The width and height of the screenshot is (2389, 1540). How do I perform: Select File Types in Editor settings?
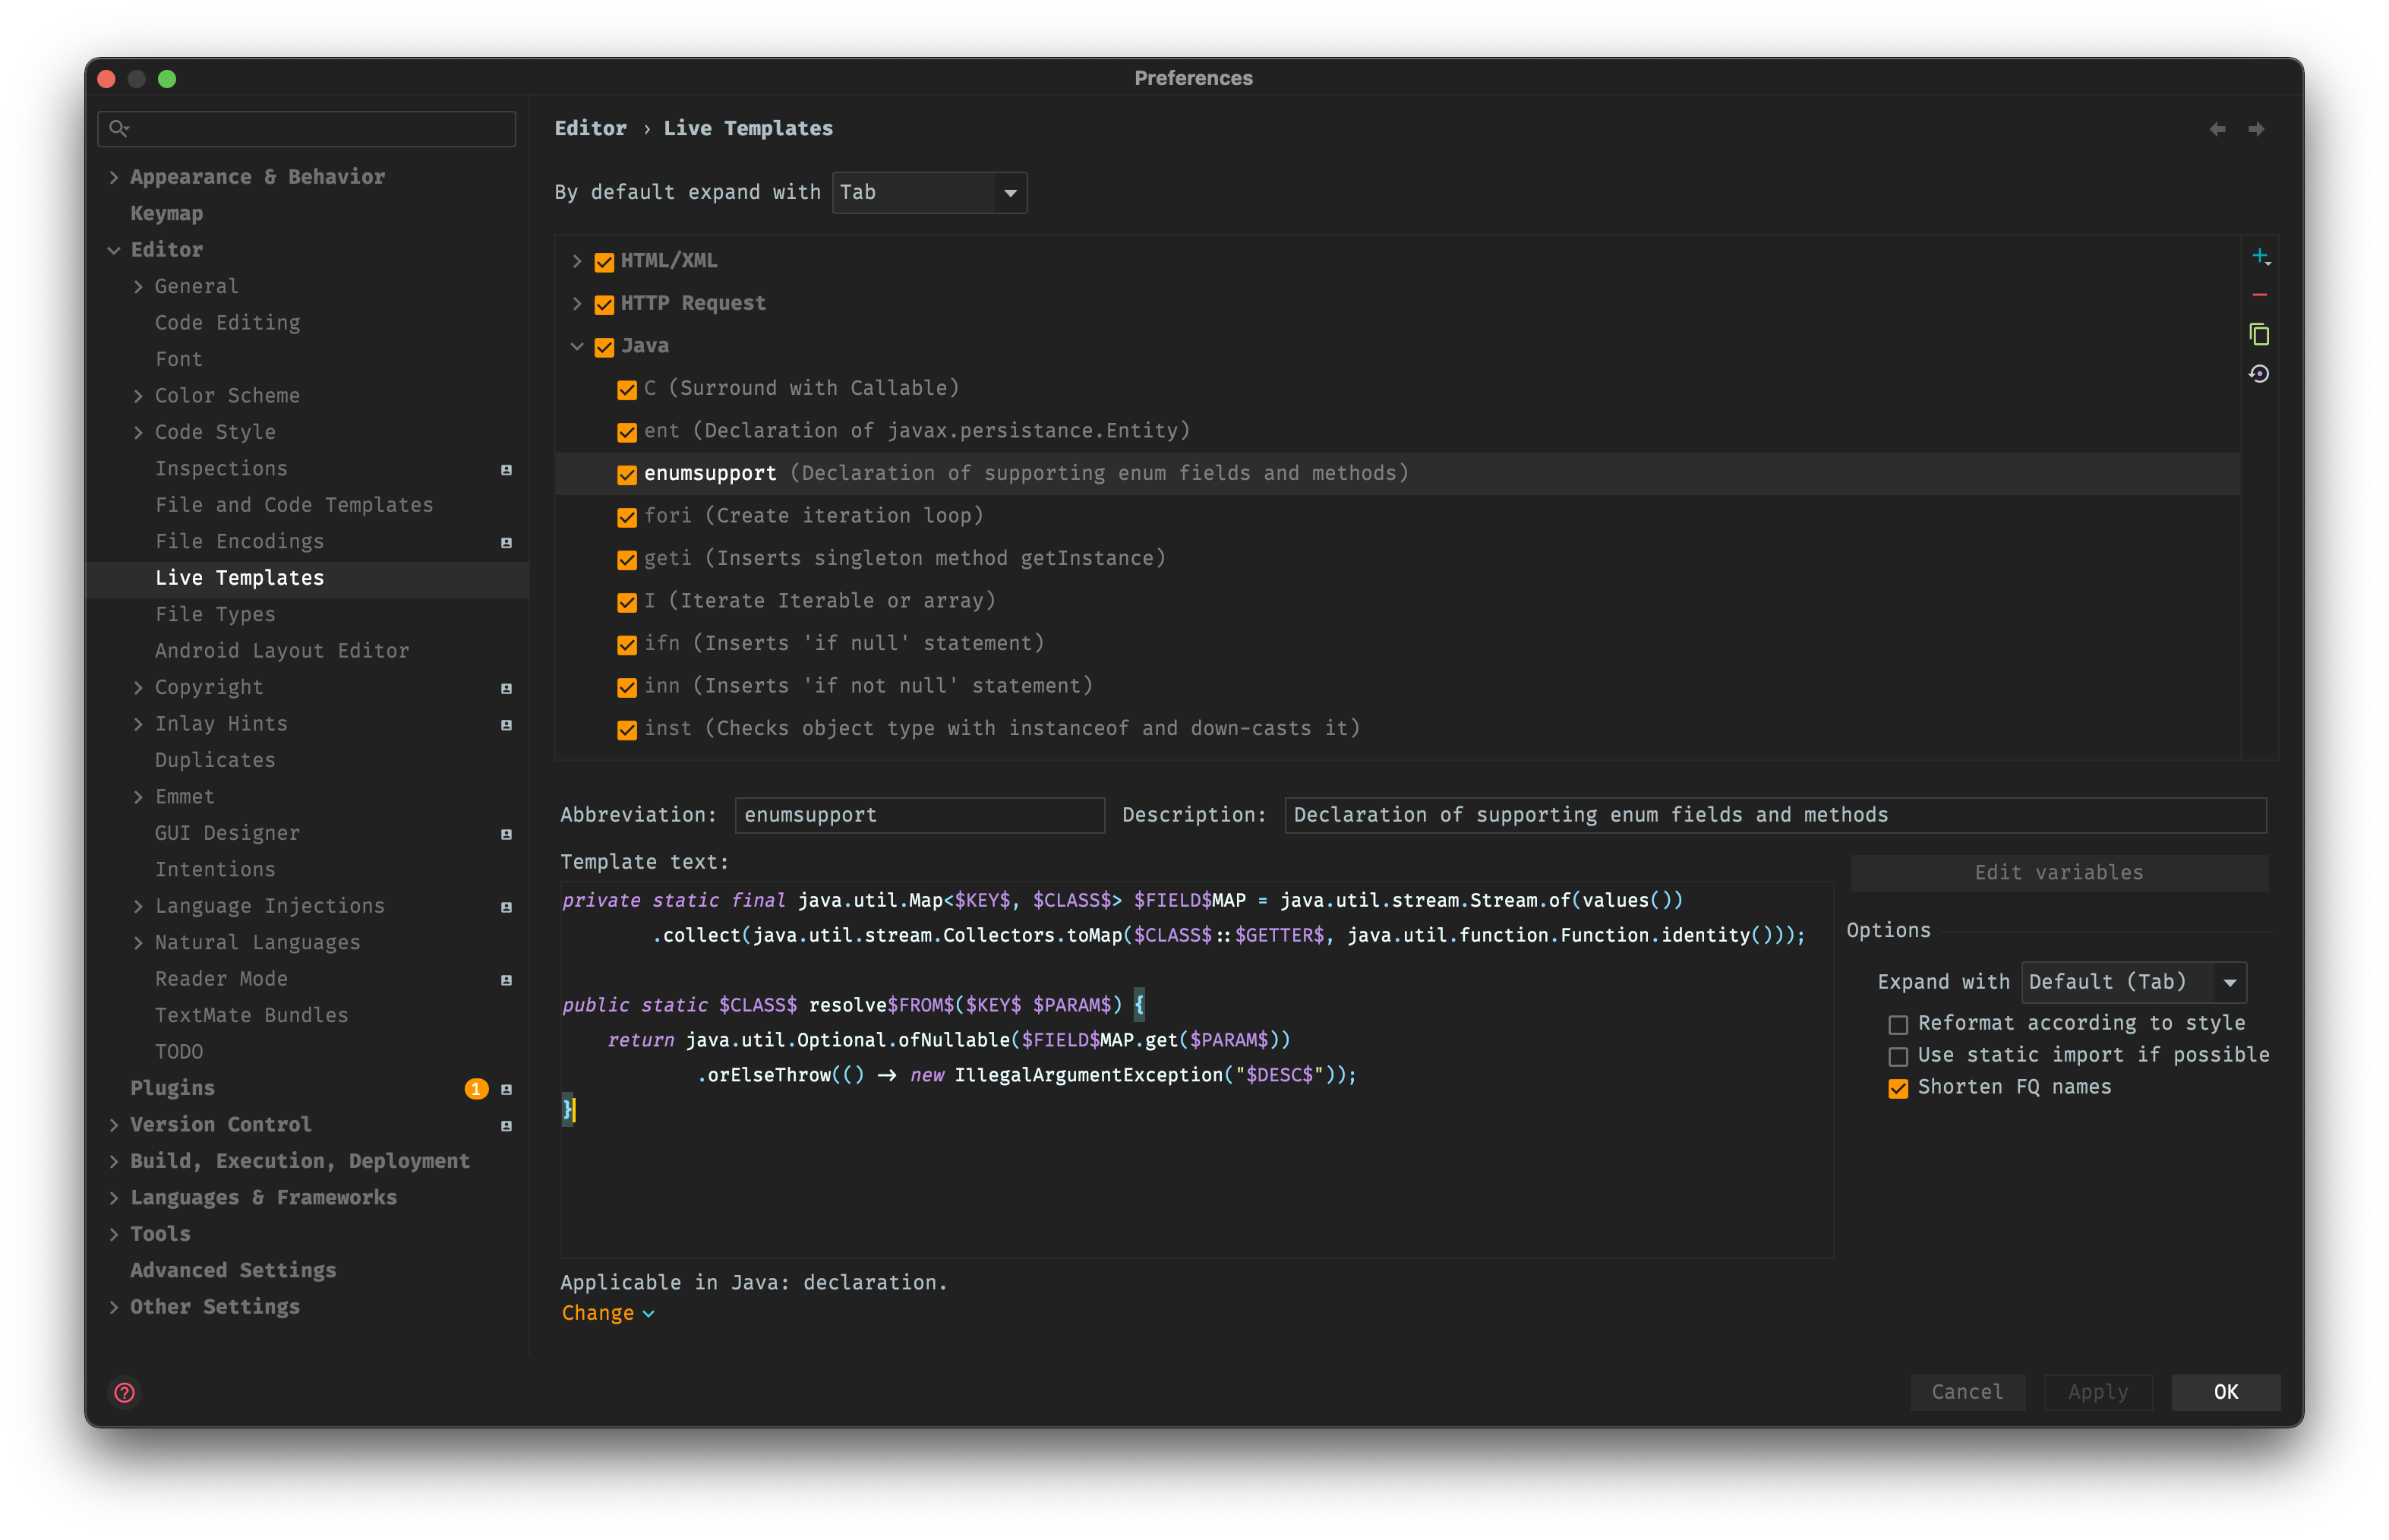coord(215,614)
